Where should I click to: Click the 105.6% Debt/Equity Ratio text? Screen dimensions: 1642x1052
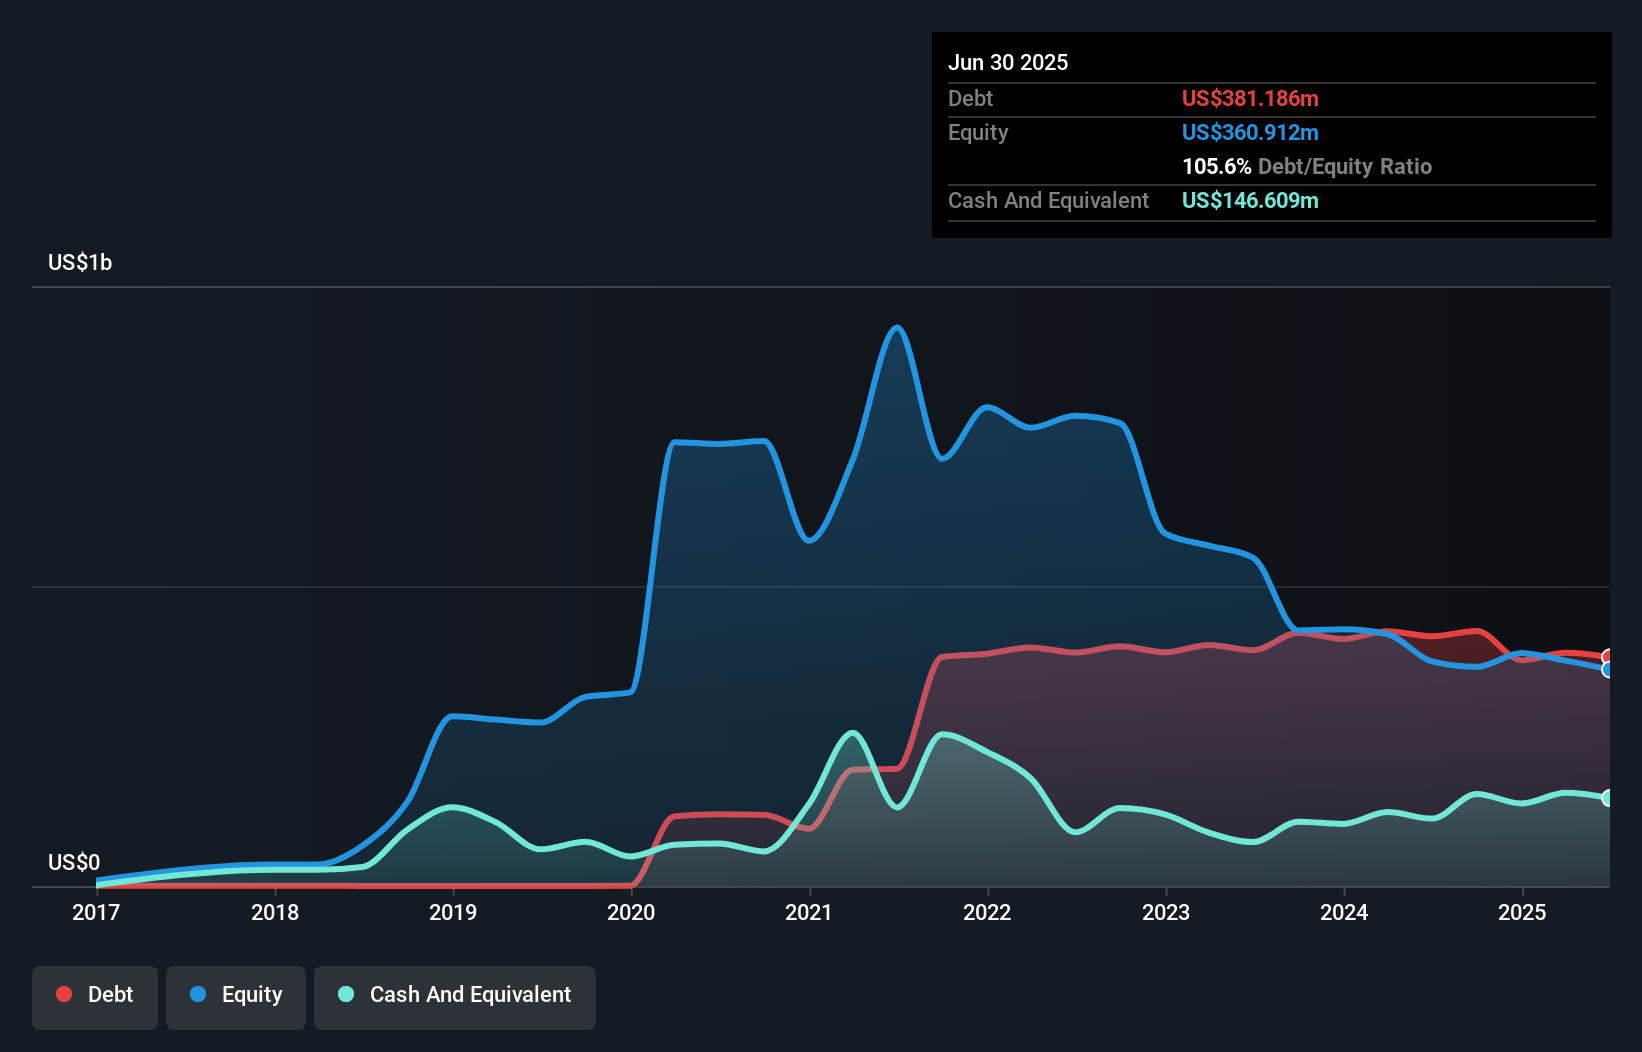(x=1307, y=166)
